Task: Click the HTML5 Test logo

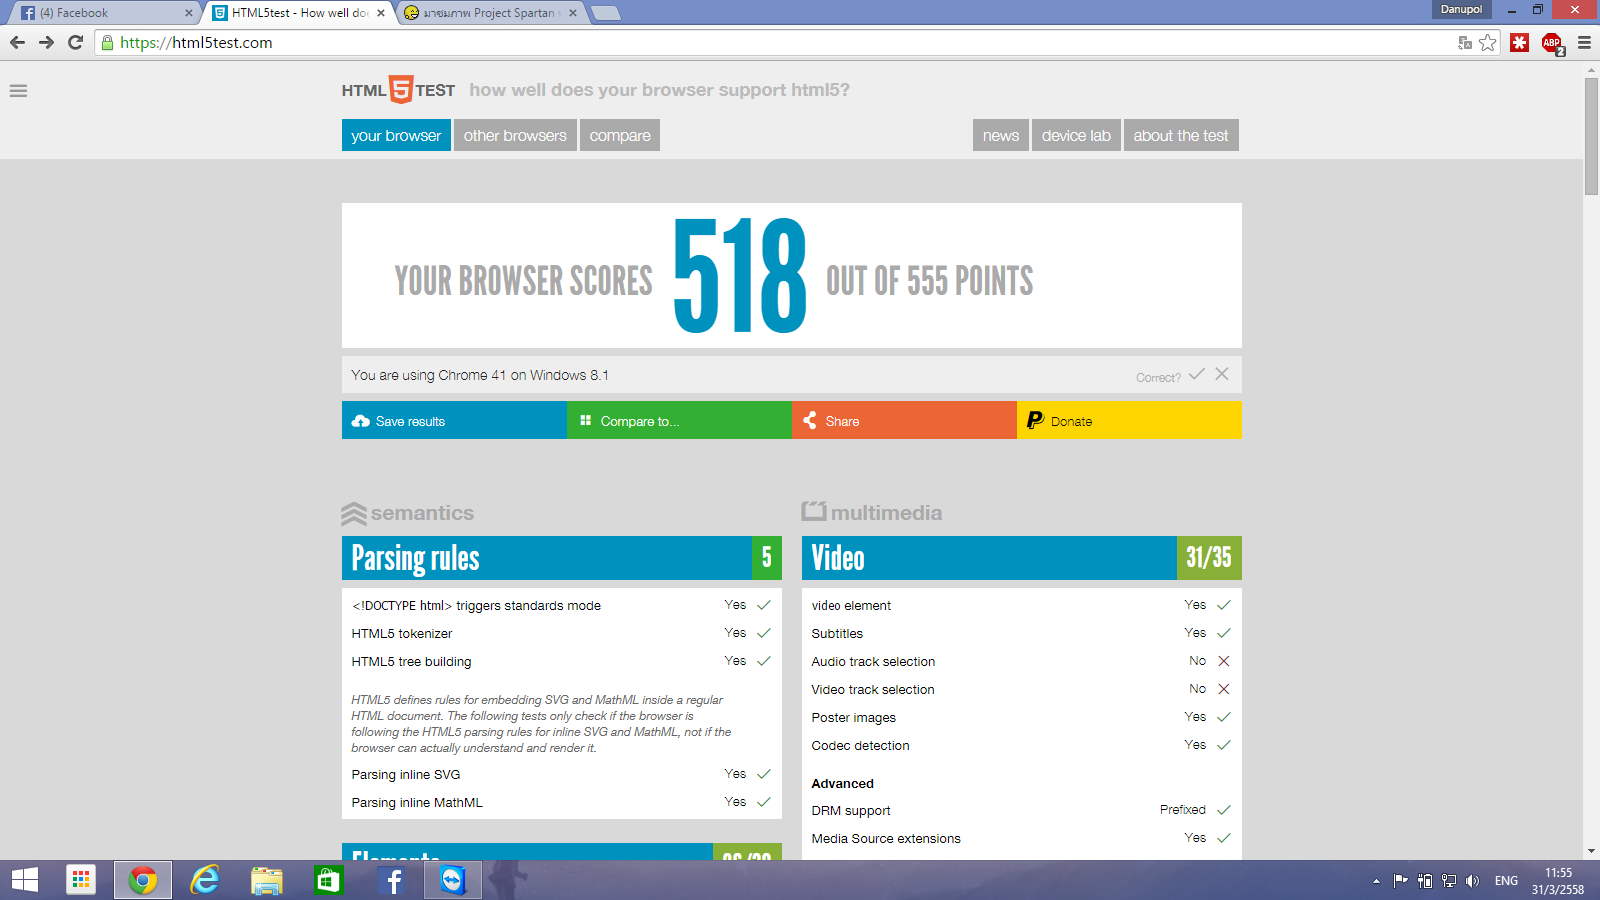Action: tap(398, 90)
